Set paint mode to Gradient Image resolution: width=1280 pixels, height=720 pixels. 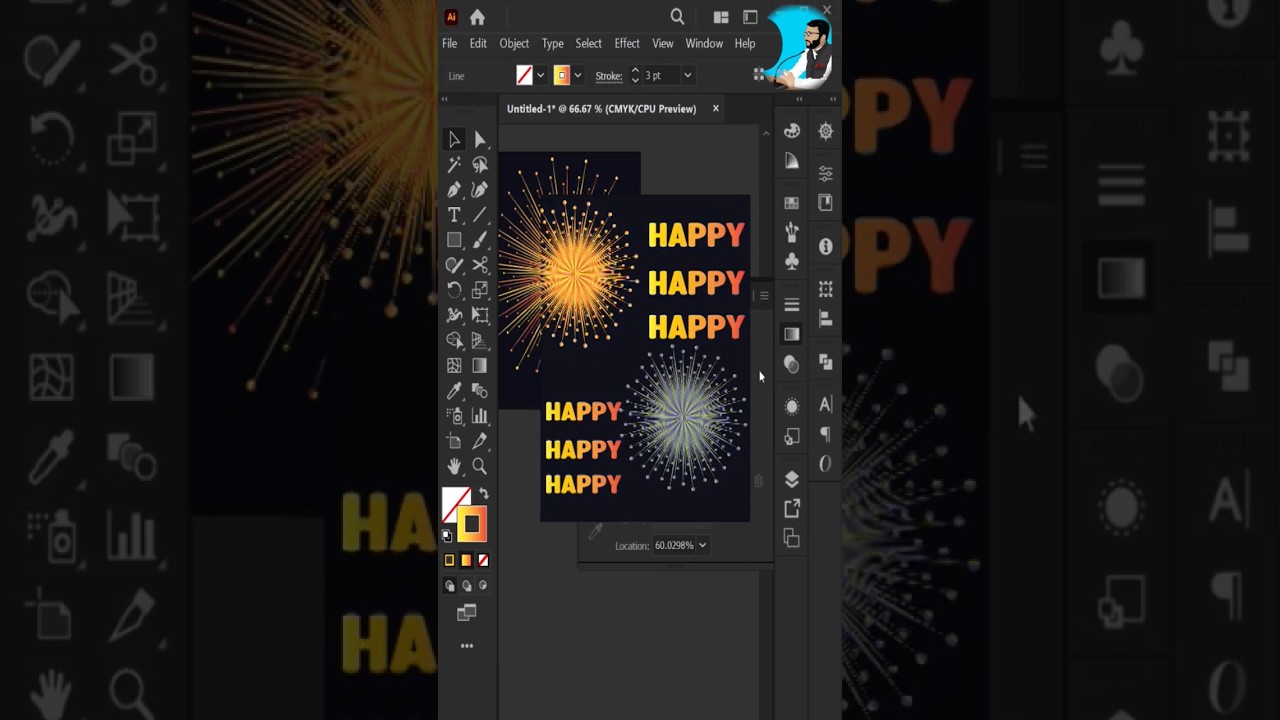(x=466, y=560)
